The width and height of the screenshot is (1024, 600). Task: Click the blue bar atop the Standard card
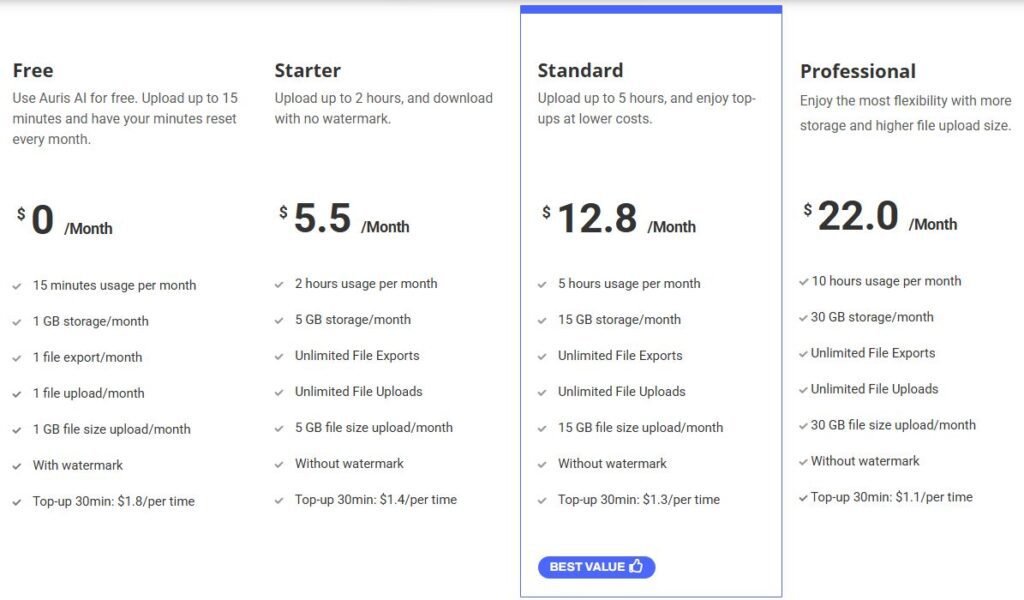(651, 9)
